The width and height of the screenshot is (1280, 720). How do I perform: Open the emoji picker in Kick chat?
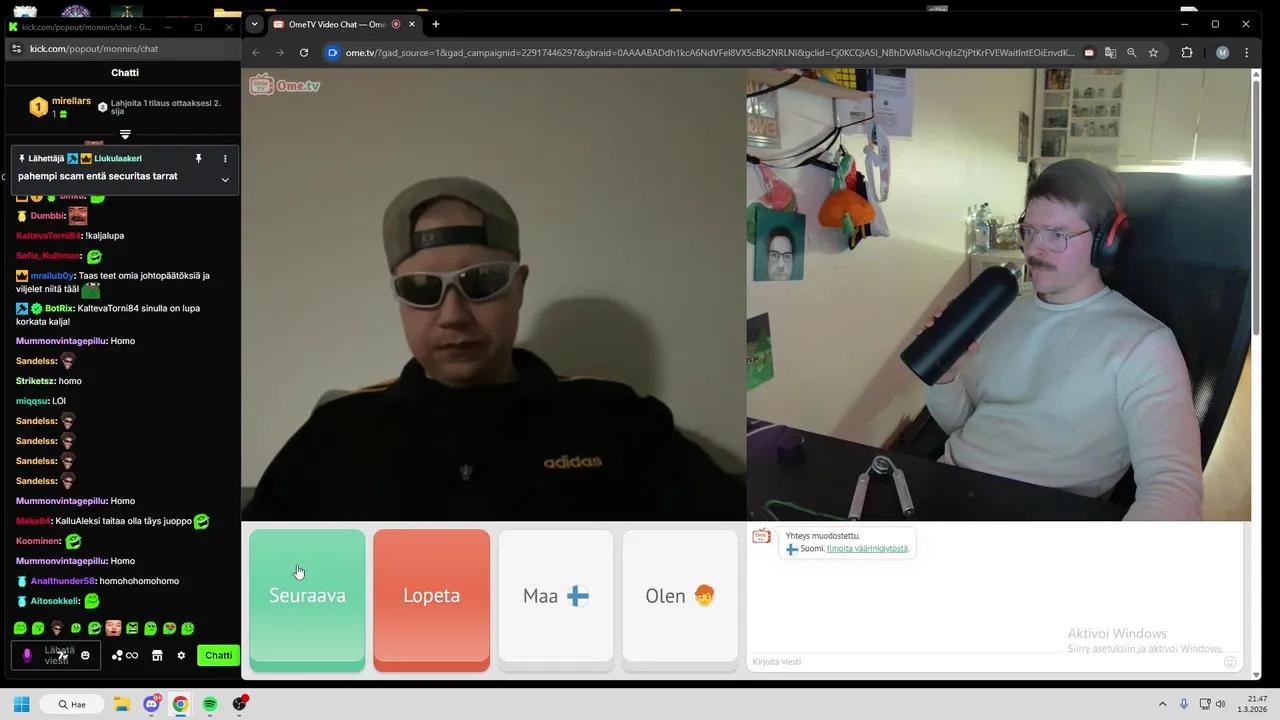[x=85, y=656]
